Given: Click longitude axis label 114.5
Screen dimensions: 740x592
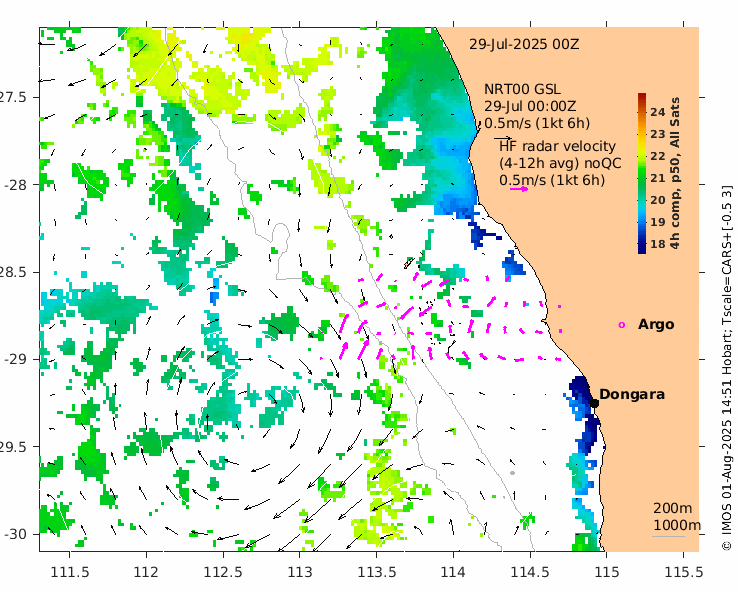Looking at the screenshot, I should click(x=530, y=572).
